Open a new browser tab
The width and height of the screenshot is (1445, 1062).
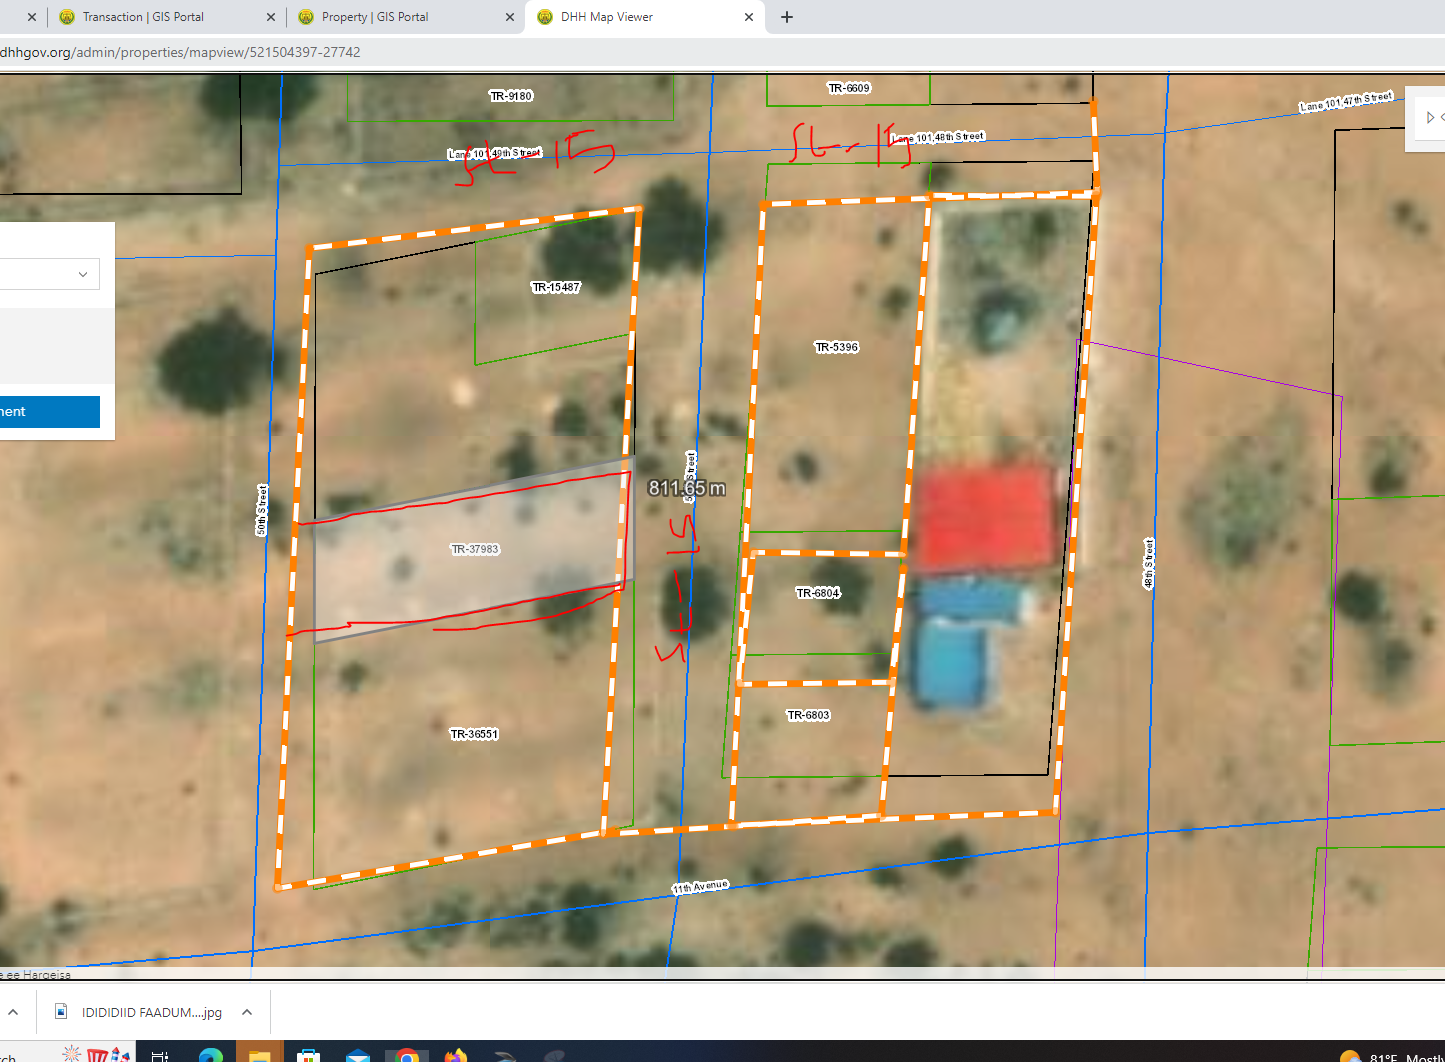787,17
